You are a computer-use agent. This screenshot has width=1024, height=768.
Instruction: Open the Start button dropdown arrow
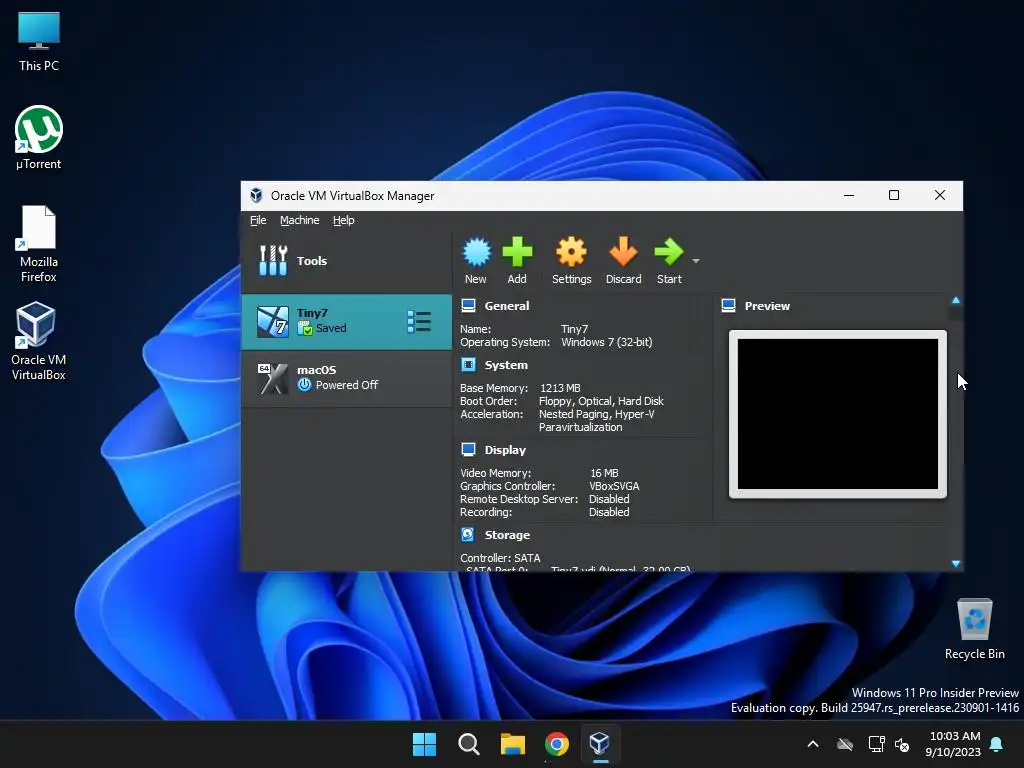click(x=696, y=261)
